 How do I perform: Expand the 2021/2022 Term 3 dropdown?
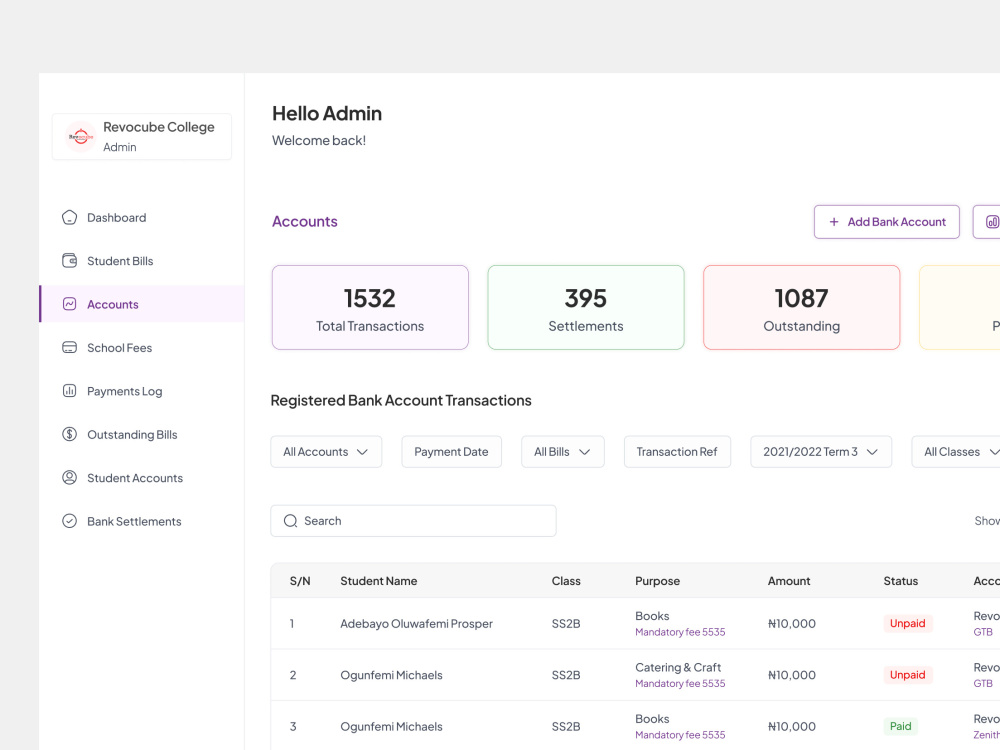point(821,452)
